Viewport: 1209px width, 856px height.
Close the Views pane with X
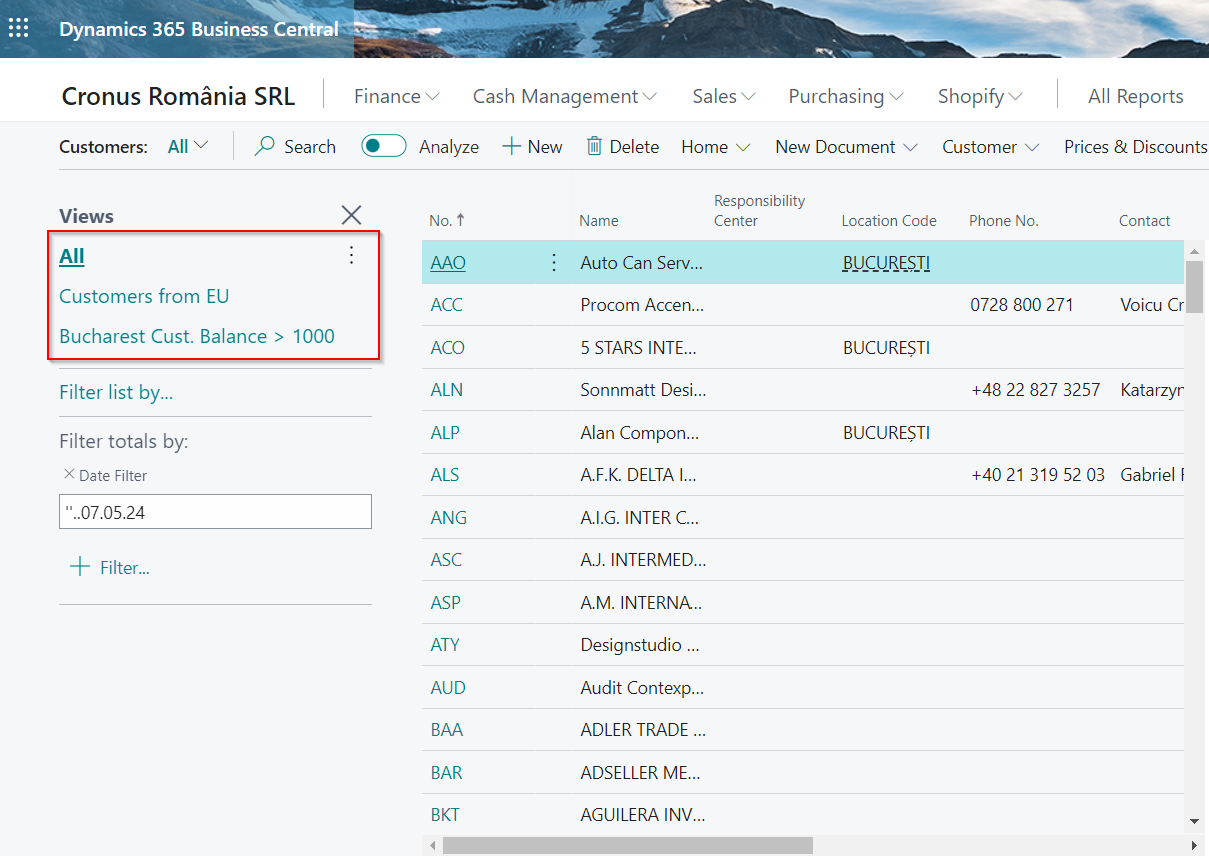[x=351, y=214]
